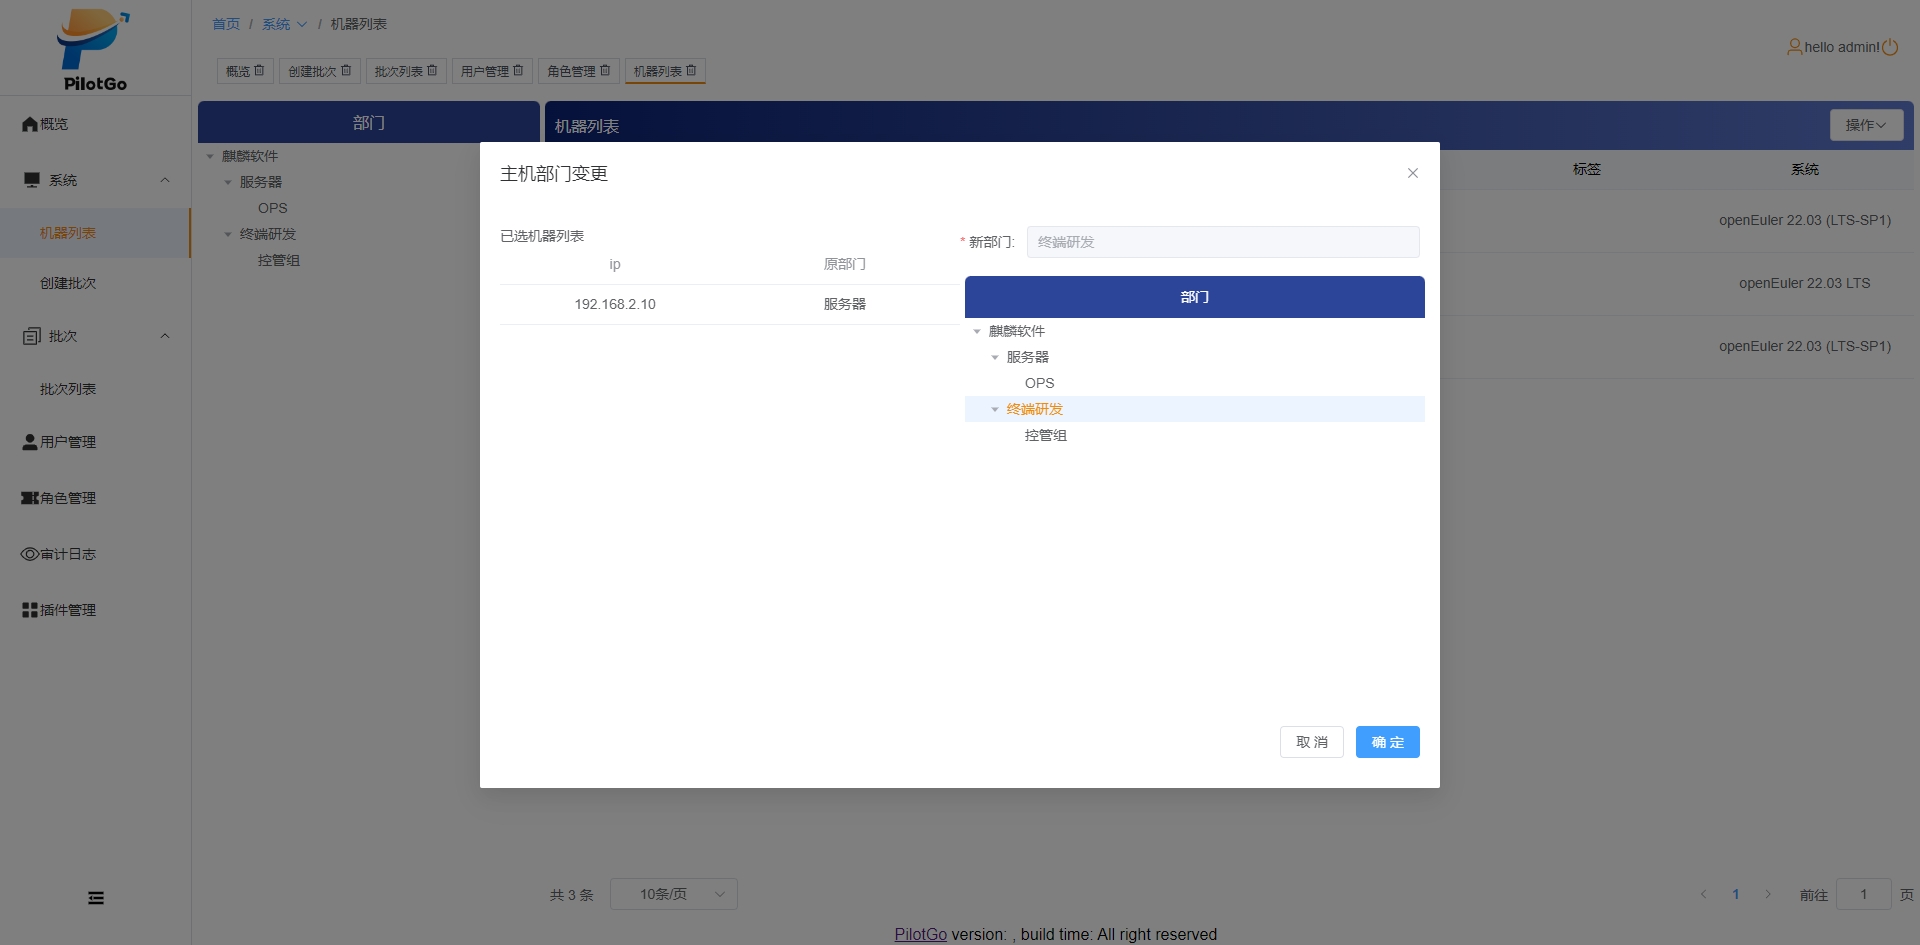Screen dimensions: 1920x945
Task: Open 插件管理 in the sidebar
Action: click(67, 610)
